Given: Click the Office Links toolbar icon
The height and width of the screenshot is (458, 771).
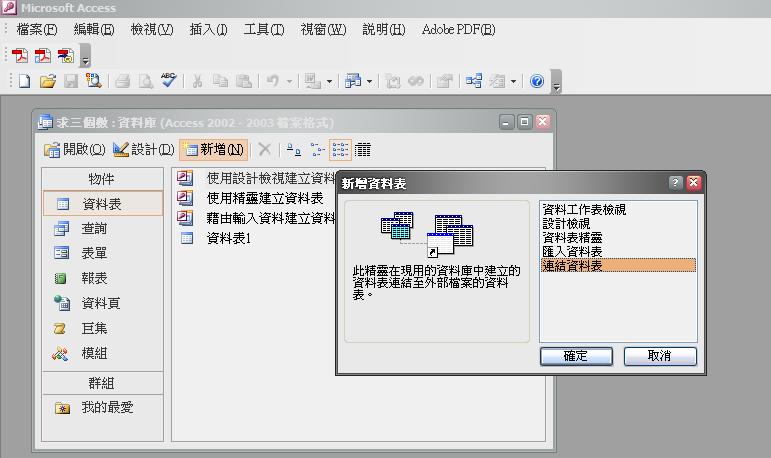Looking at the screenshot, I should pyautogui.click(x=312, y=81).
